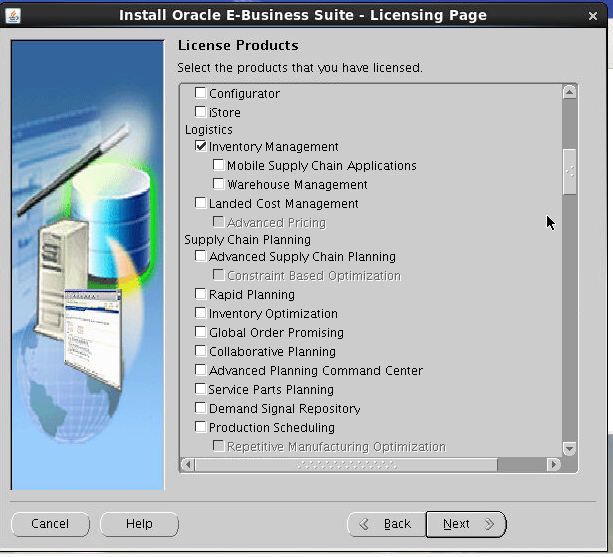Image resolution: width=613 pixels, height=557 pixels.
Task: Click the Cancel button
Action: point(50,524)
